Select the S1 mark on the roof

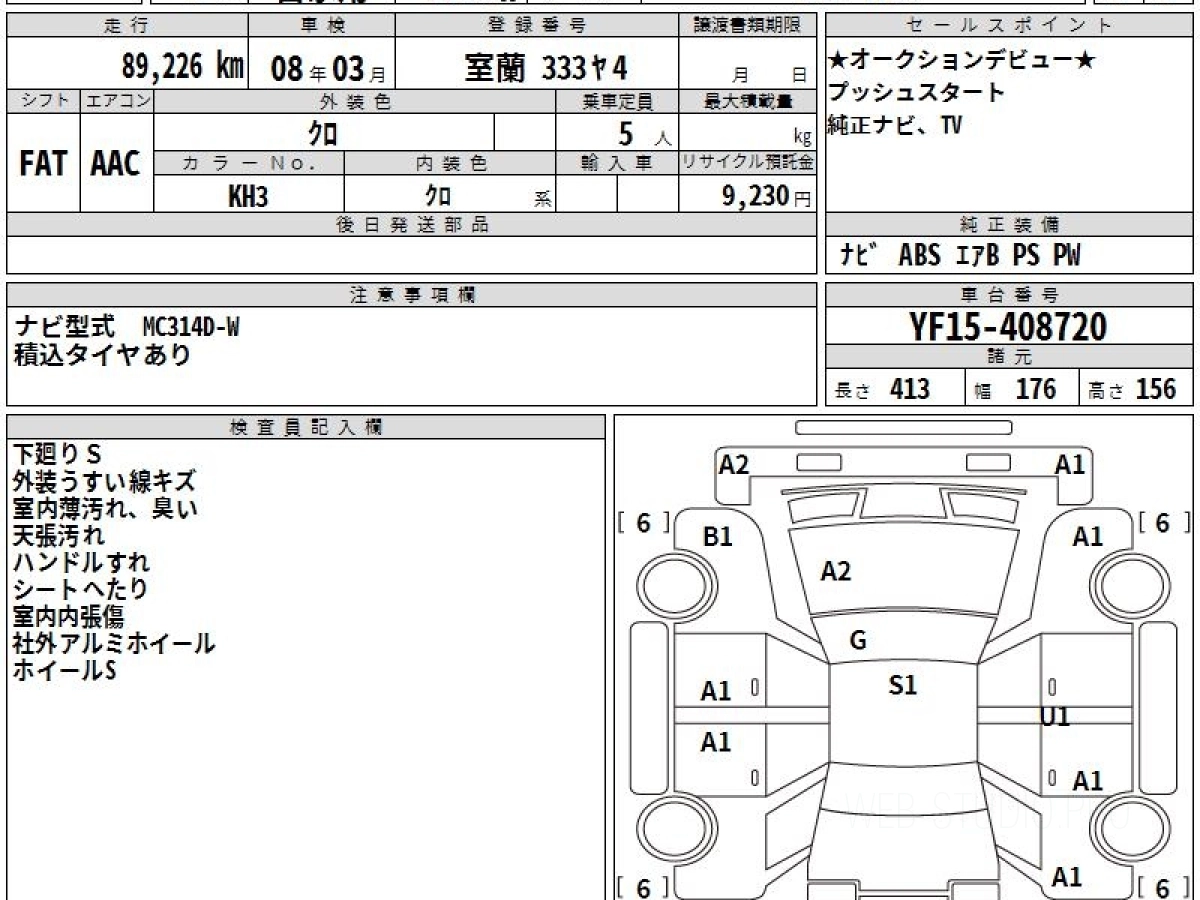(x=903, y=685)
